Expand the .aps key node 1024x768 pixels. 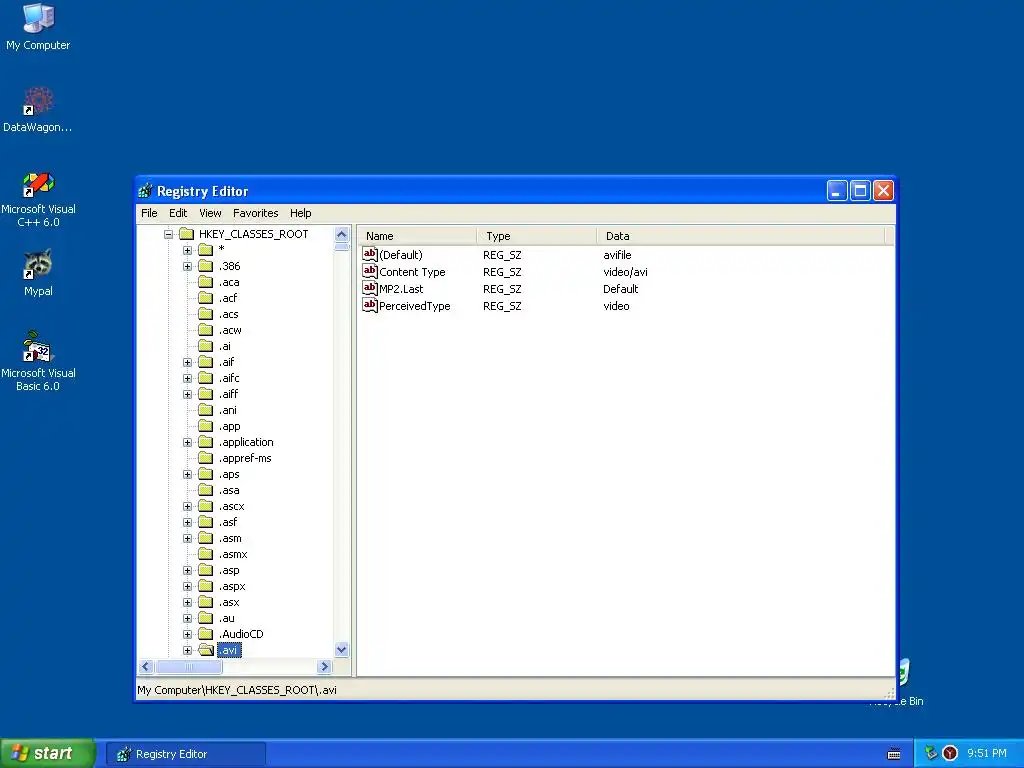(x=187, y=474)
